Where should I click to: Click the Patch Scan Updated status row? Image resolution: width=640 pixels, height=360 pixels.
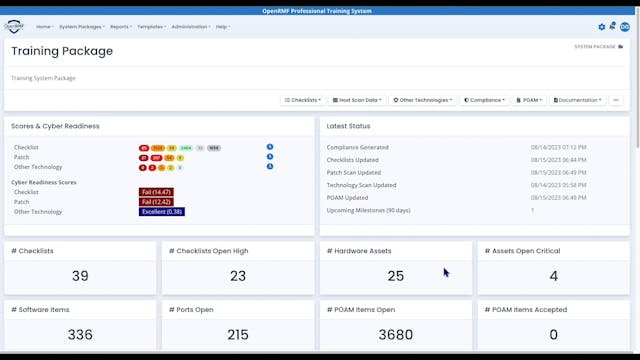pyautogui.click(x=475, y=173)
